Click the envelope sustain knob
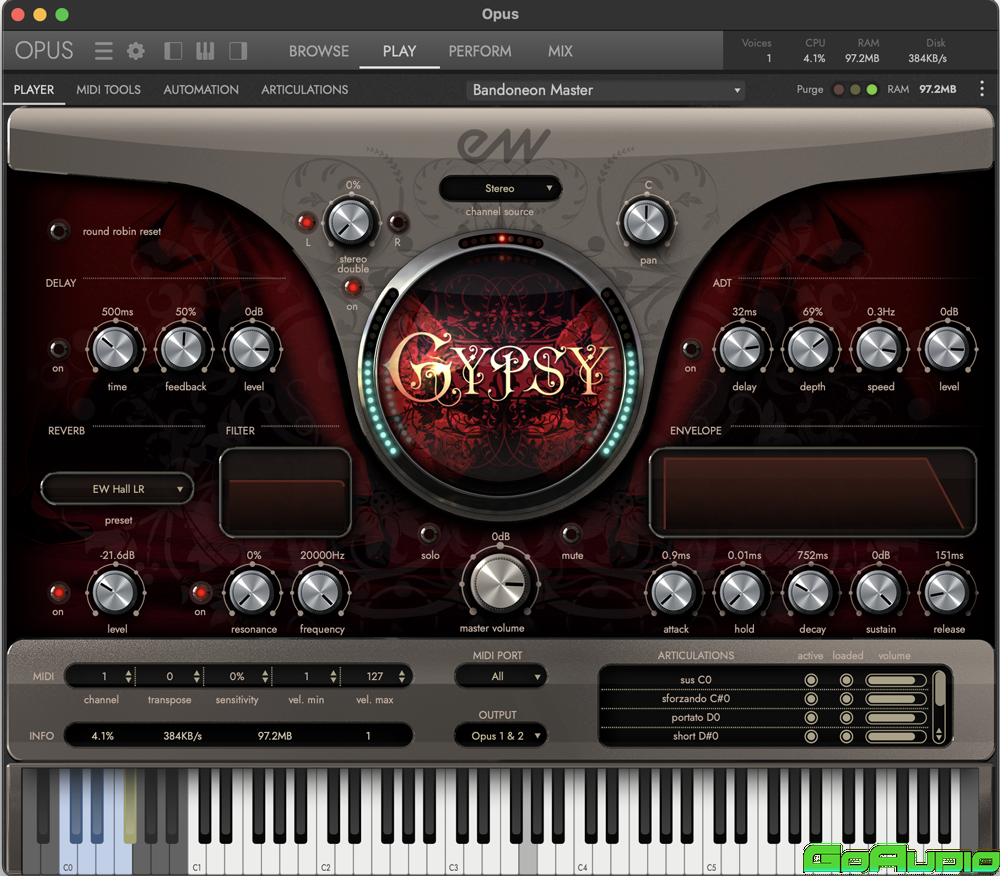1000x876 pixels. pyautogui.click(x=878, y=592)
